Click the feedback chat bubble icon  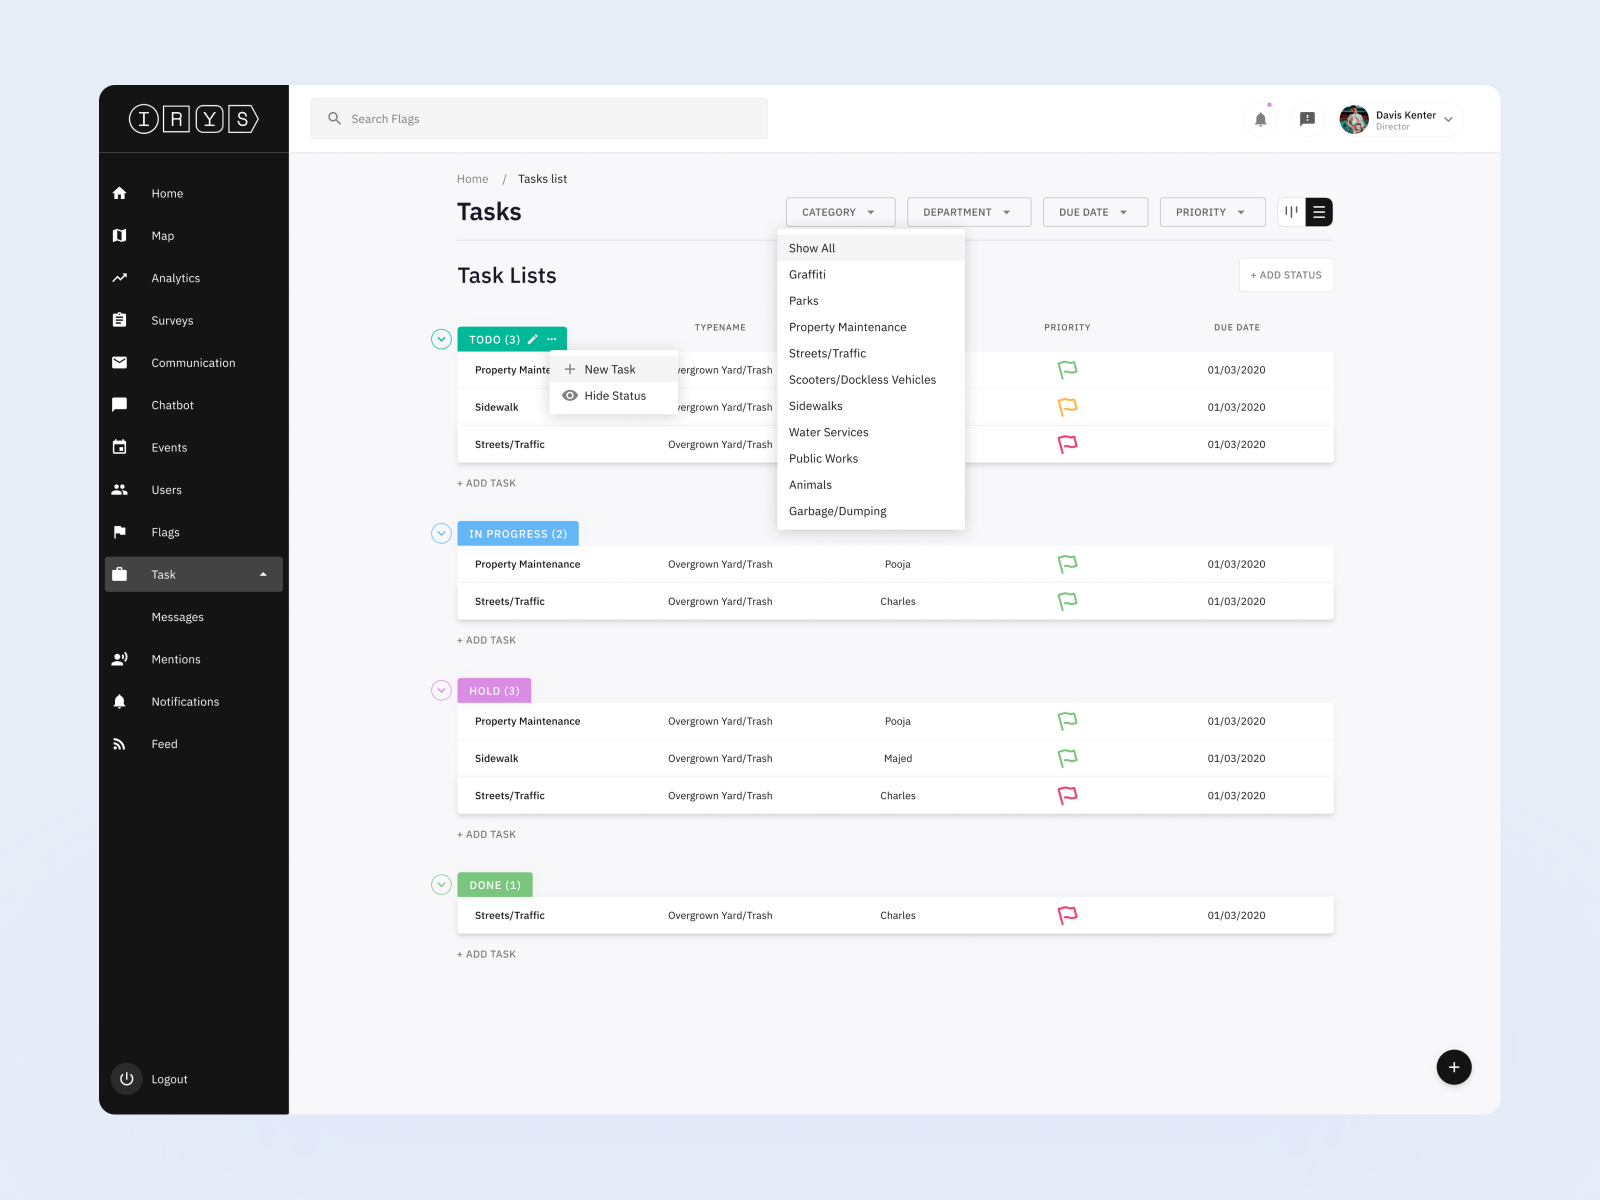(x=1306, y=119)
